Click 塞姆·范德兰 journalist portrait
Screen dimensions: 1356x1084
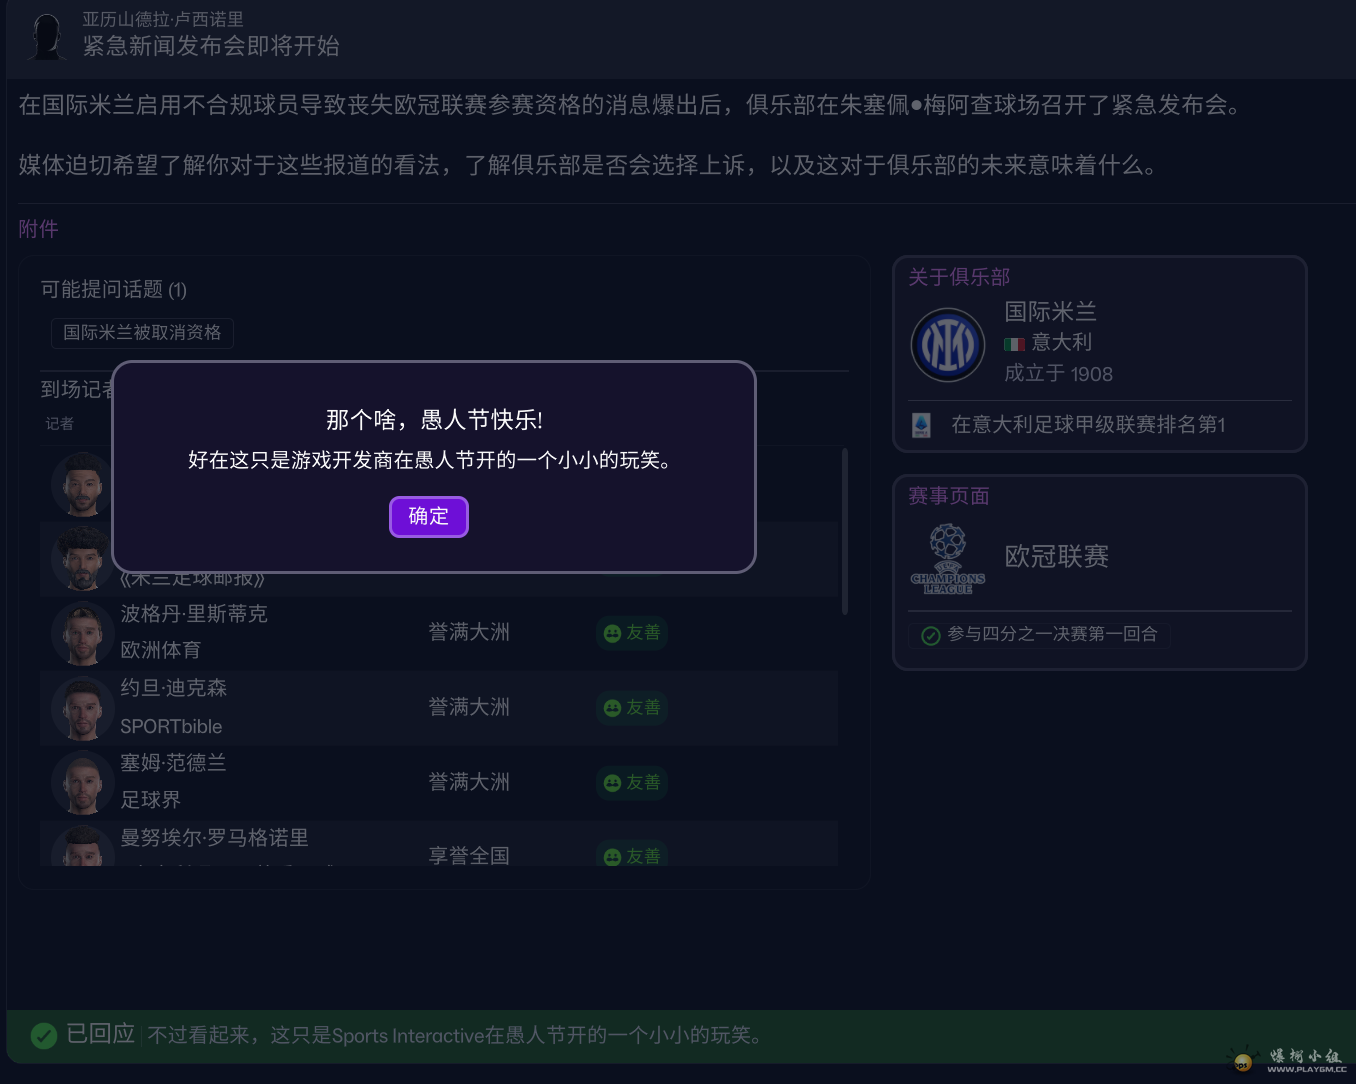coord(82,783)
